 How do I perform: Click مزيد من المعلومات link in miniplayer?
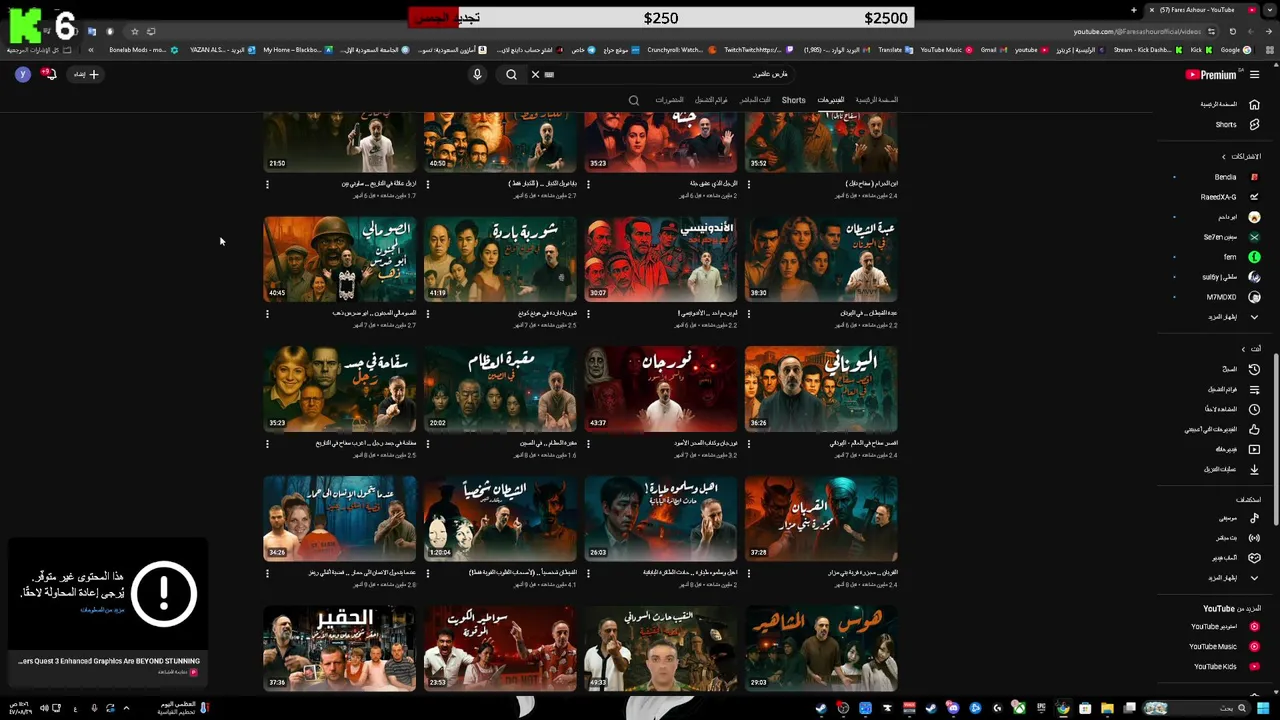tap(102, 610)
